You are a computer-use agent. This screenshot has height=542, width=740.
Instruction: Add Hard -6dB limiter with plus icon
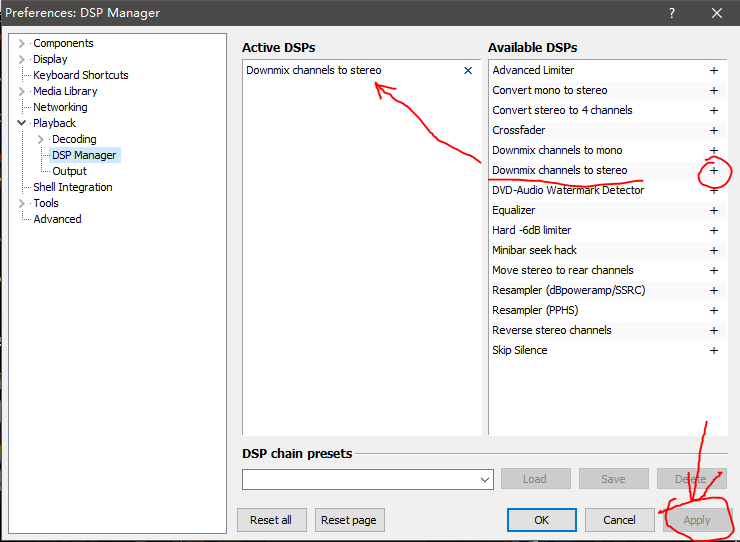[x=714, y=231]
